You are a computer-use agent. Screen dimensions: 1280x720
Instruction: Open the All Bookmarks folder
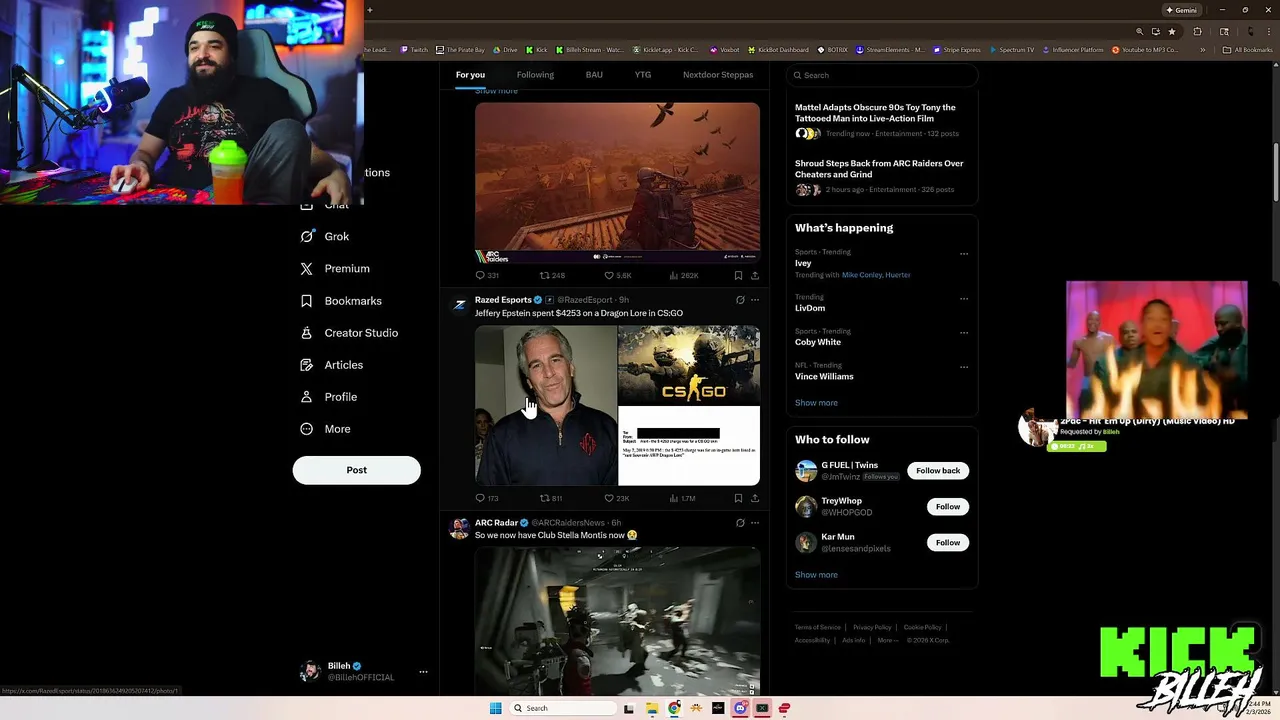pos(1248,50)
